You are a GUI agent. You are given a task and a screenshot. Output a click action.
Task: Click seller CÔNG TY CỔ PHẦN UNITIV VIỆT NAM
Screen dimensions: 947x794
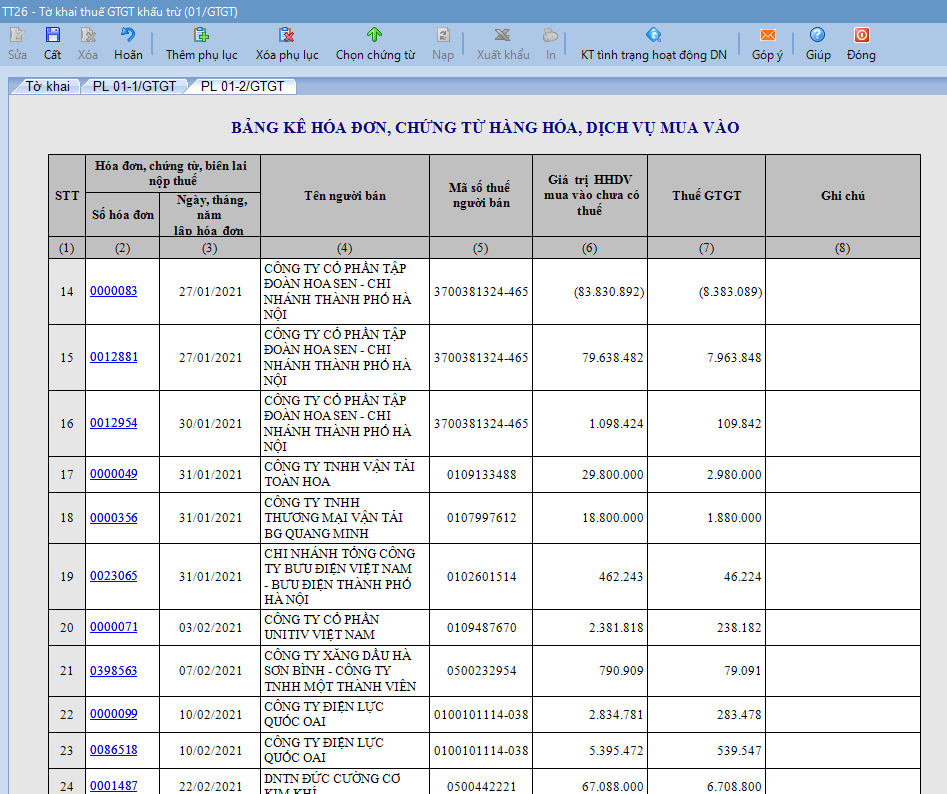(x=345, y=627)
